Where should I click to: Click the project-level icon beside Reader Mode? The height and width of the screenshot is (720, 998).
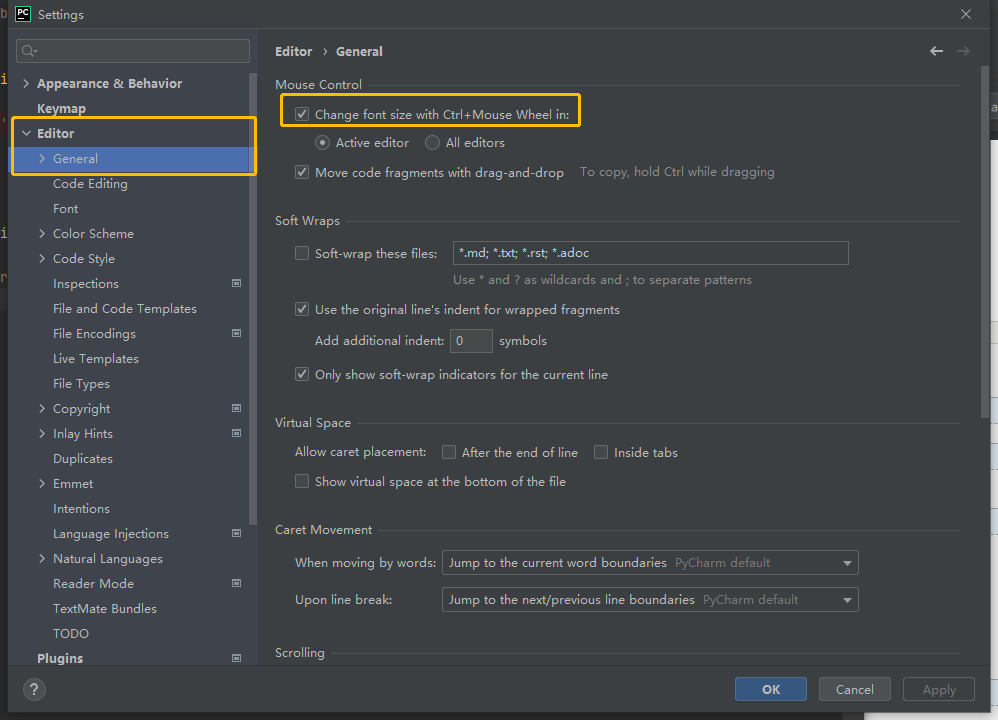tap(237, 584)
